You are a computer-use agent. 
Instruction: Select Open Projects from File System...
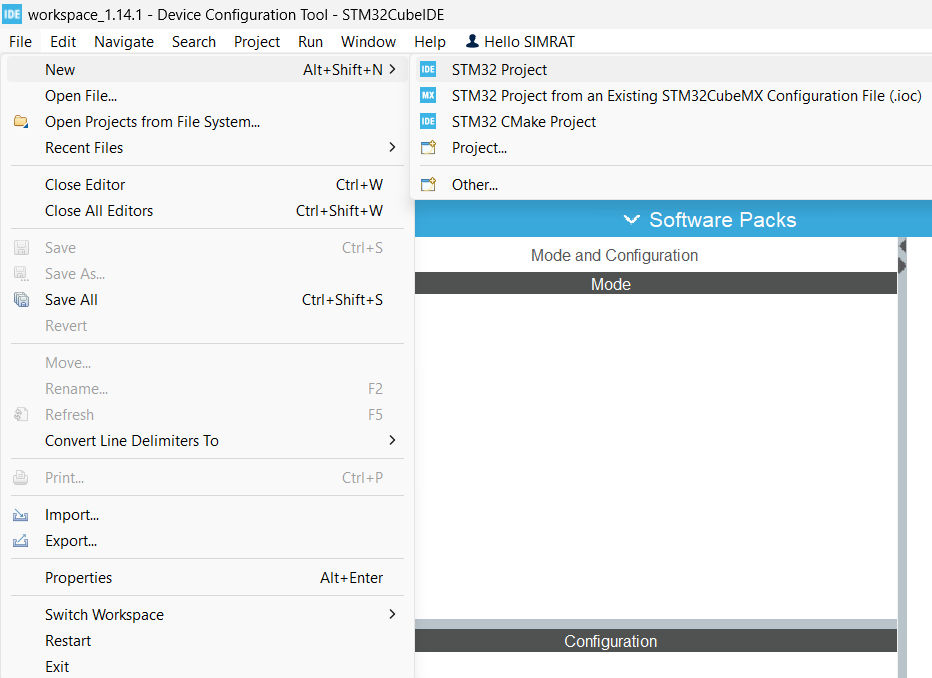207,122
